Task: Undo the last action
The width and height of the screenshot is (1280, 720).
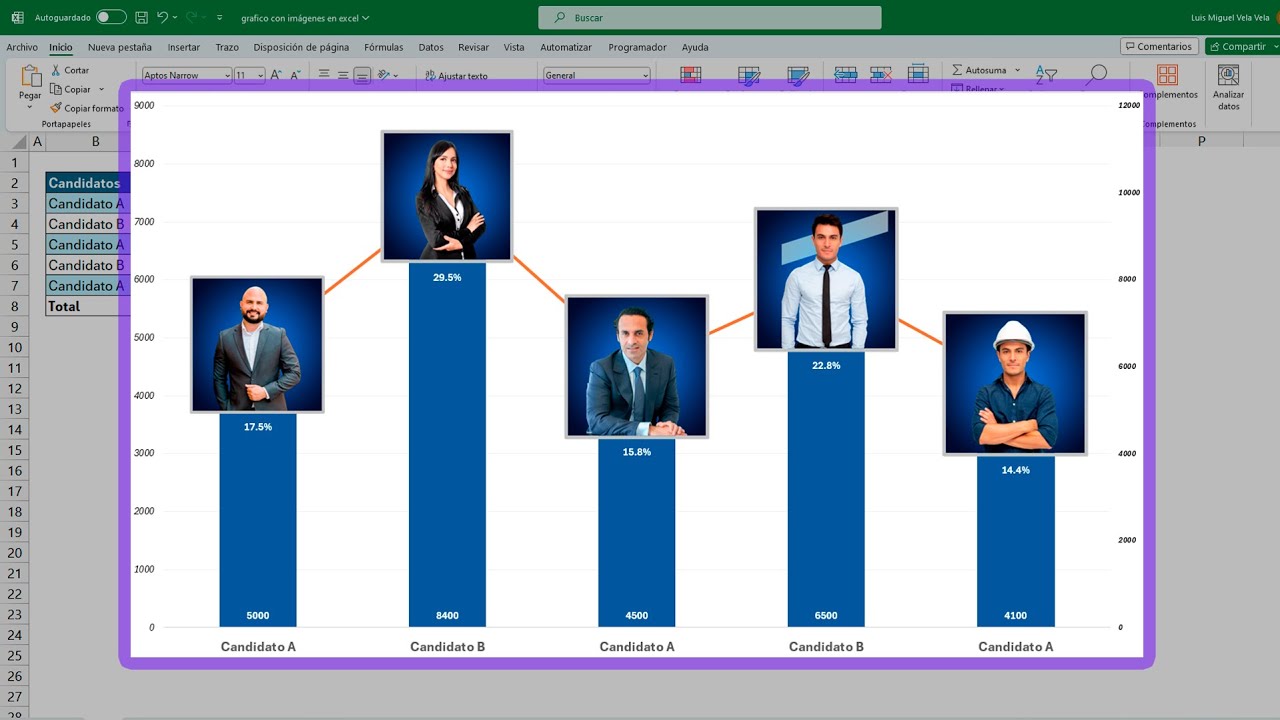Action: tap(162, 17)
